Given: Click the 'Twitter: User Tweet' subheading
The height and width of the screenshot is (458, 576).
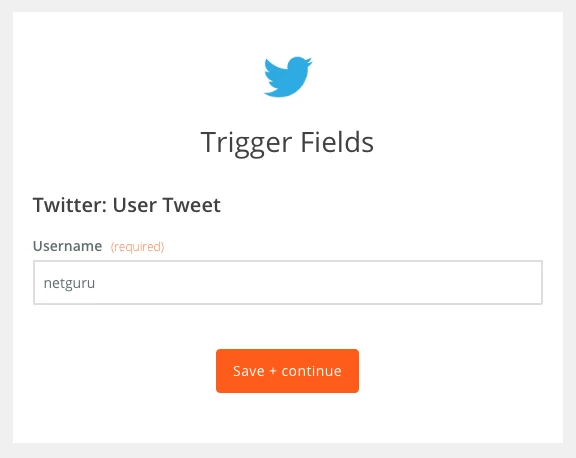Looking at the screenshot, I should tap(127, 205).
